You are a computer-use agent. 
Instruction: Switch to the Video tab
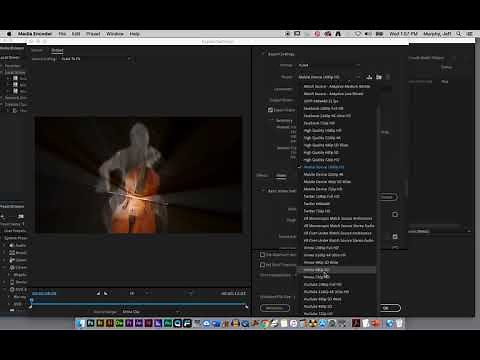coord(281,175)
